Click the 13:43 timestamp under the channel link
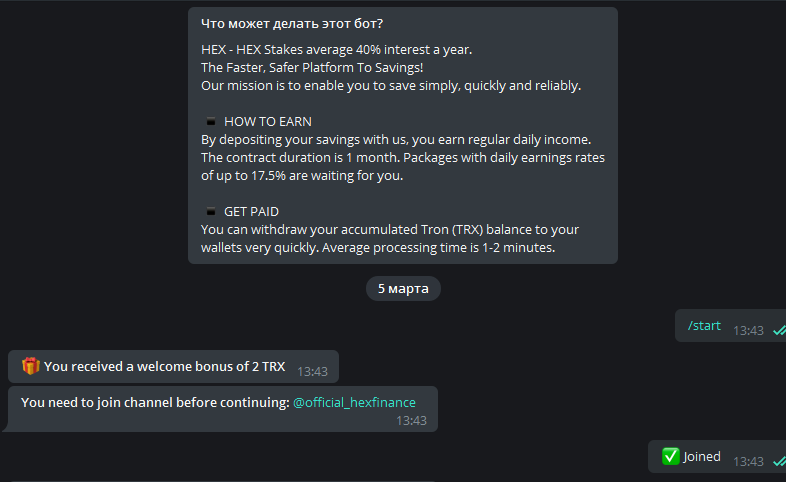This screenshot has height=482, width=786. tap(411, 421)
